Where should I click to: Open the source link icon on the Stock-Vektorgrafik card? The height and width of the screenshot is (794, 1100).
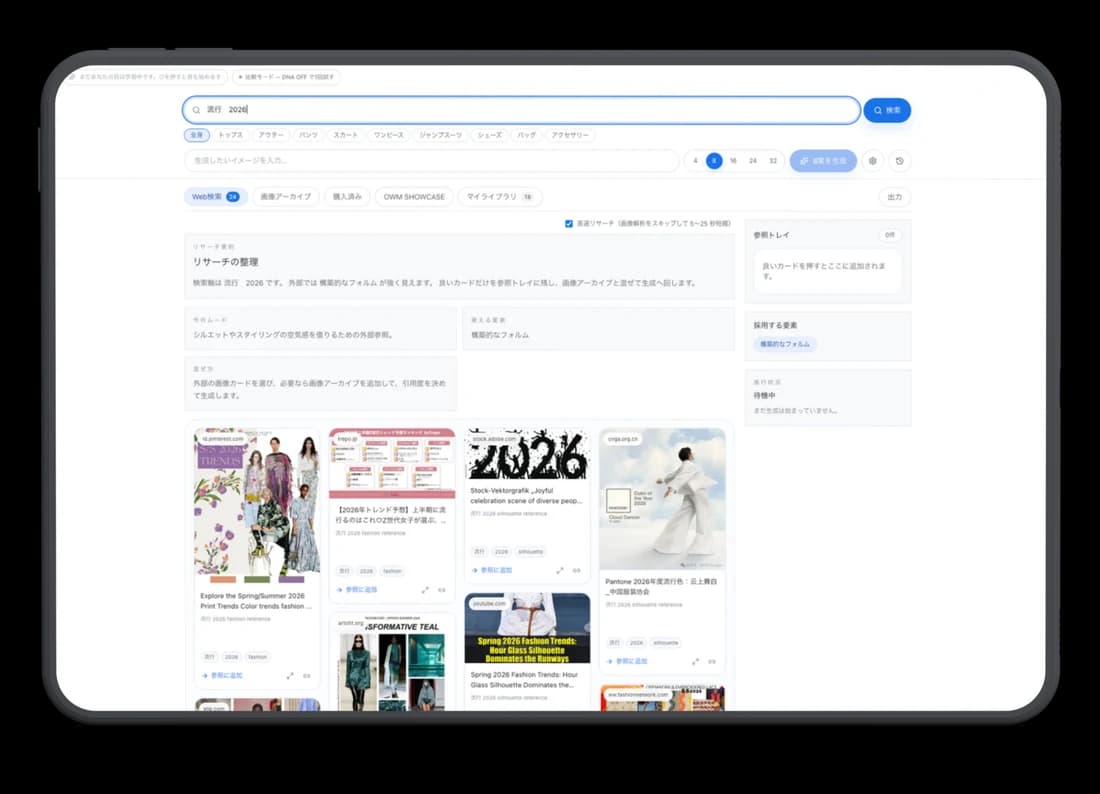[577, 570]
